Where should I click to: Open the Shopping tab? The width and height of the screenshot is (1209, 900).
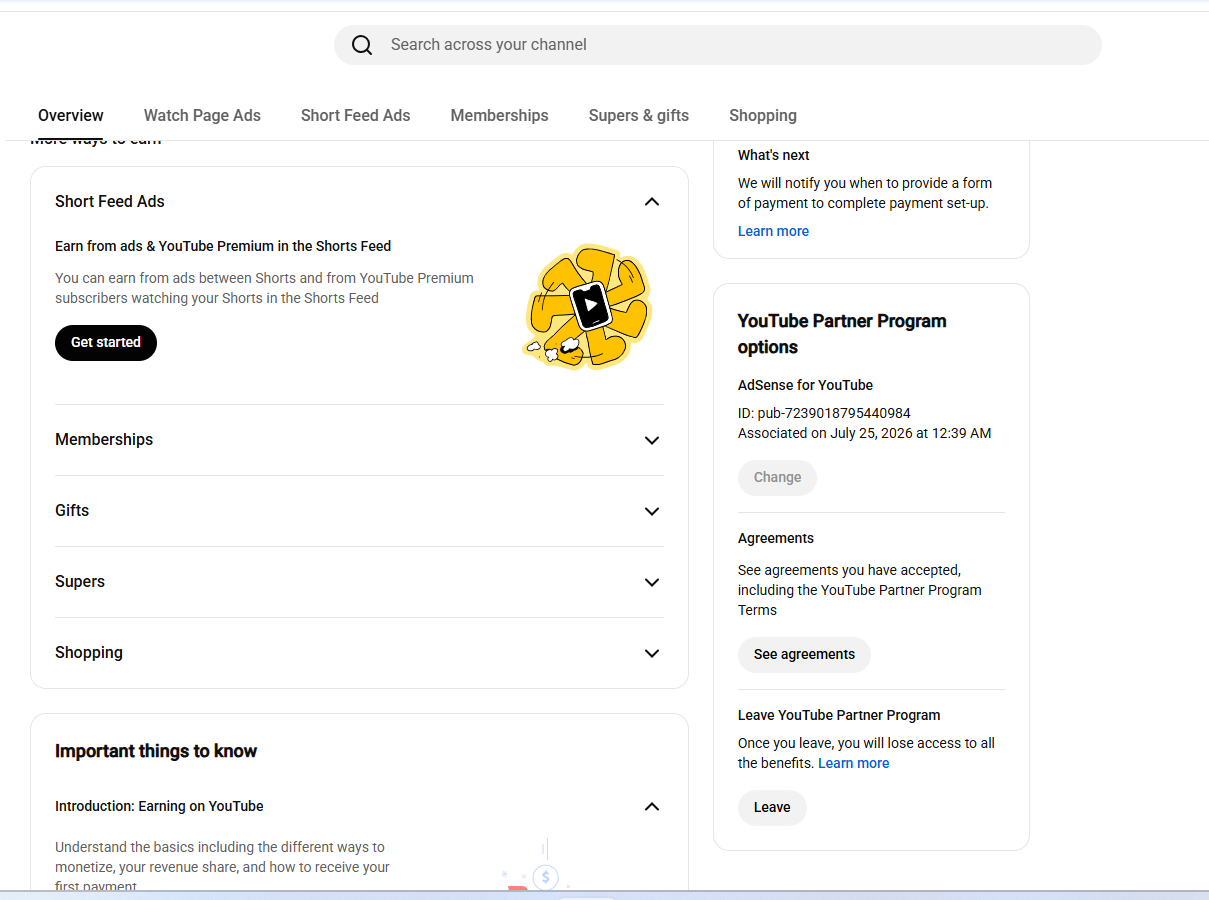[763, 115]
